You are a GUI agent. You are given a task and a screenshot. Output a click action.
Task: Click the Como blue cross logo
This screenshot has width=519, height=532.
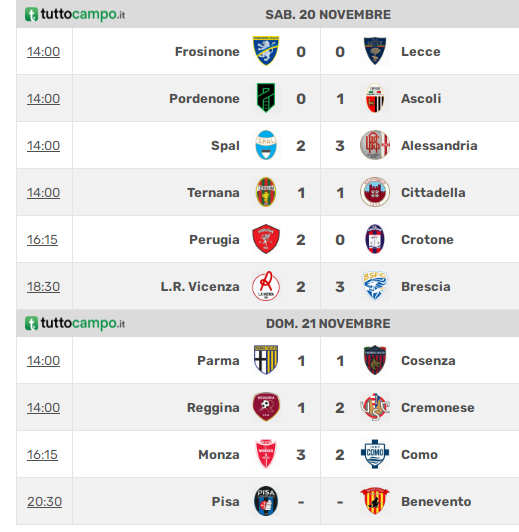pyautogui.click(x=375, y=454)
